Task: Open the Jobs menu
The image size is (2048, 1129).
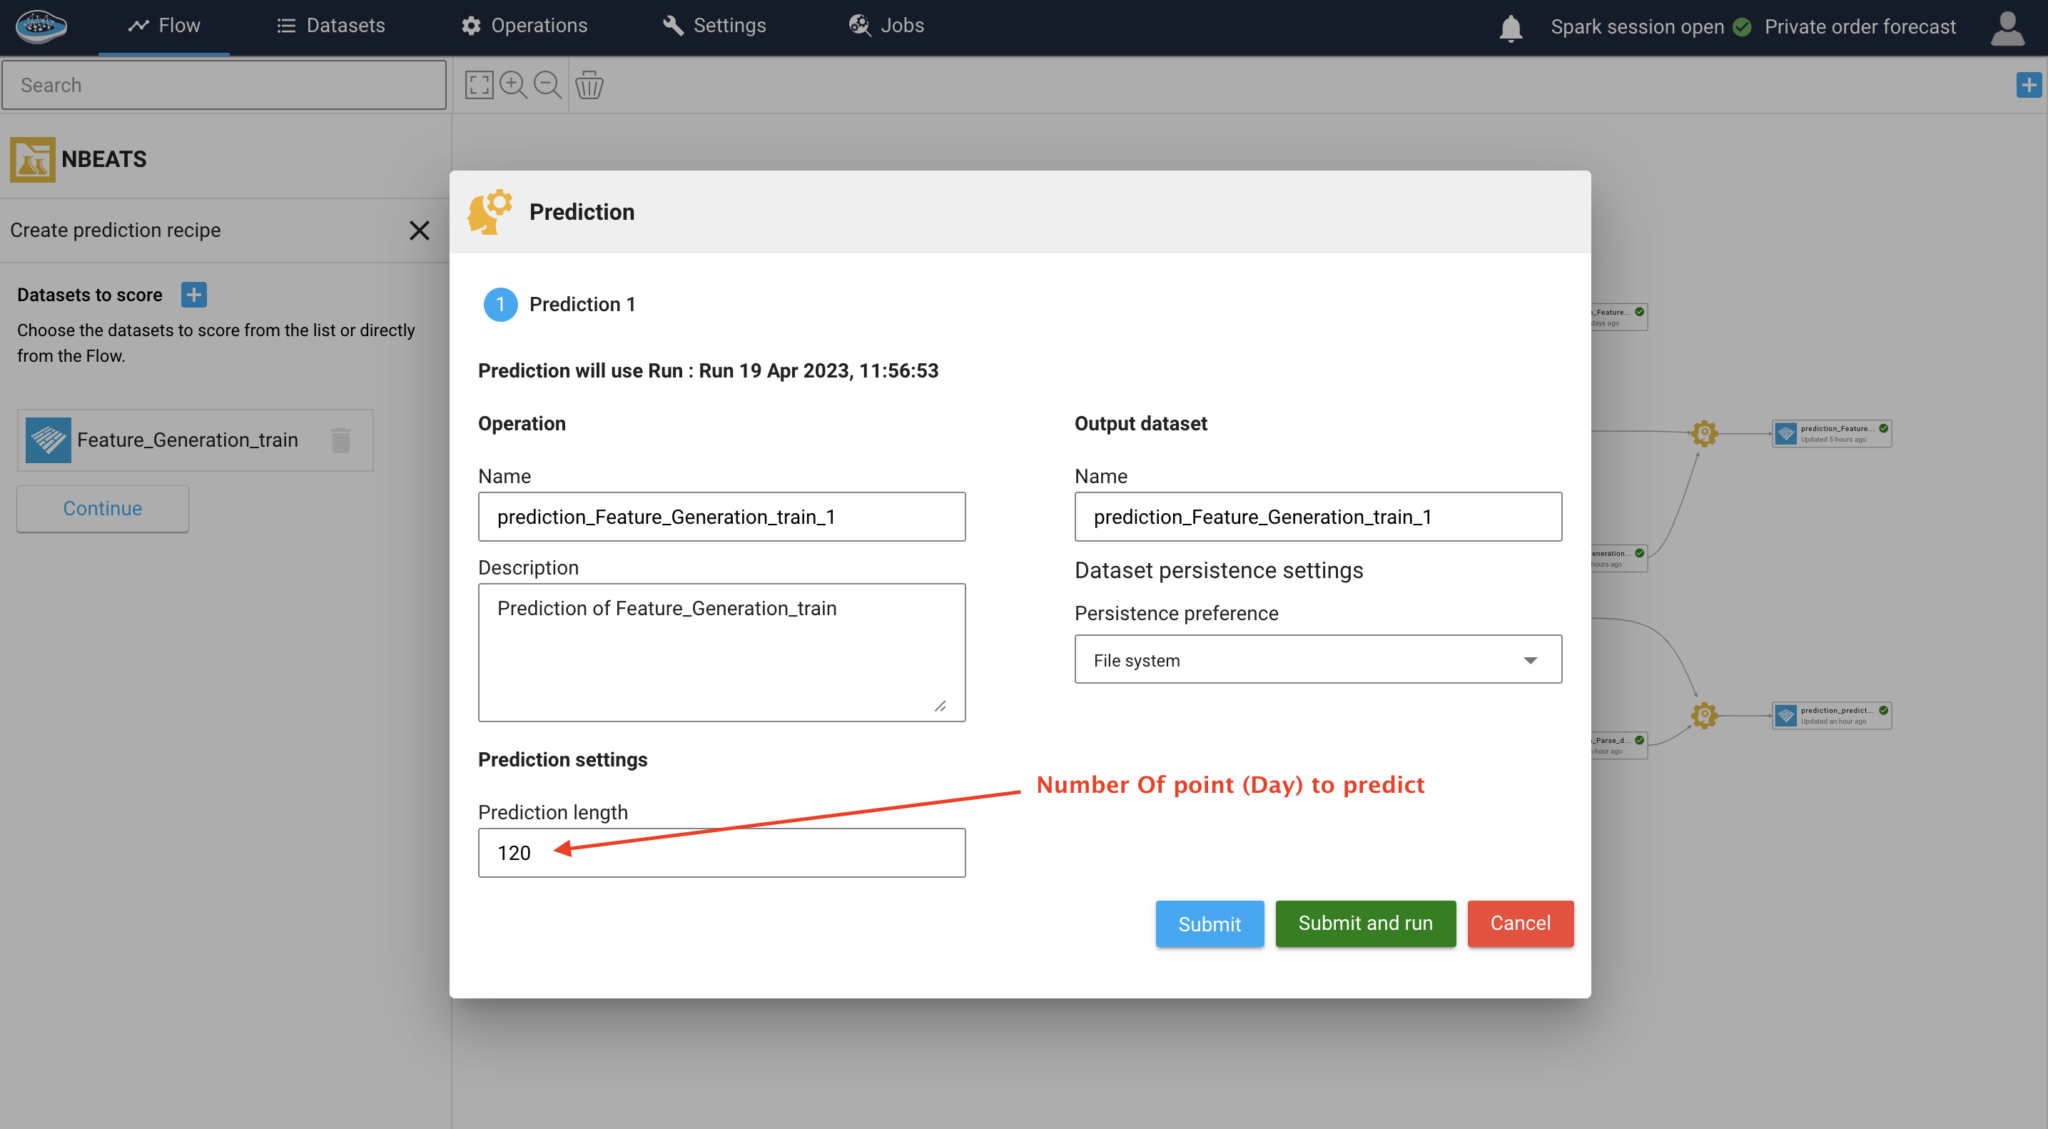Action: [x=886, y=25]
